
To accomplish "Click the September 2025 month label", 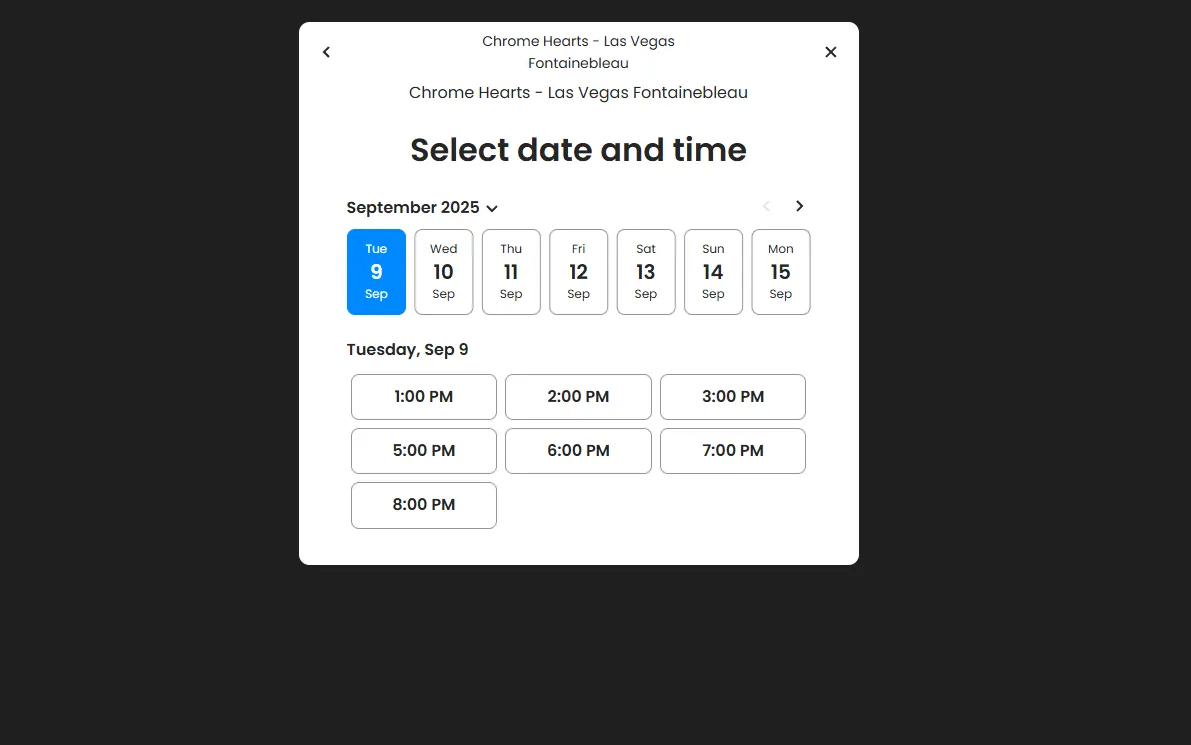I will pos(413,208).
